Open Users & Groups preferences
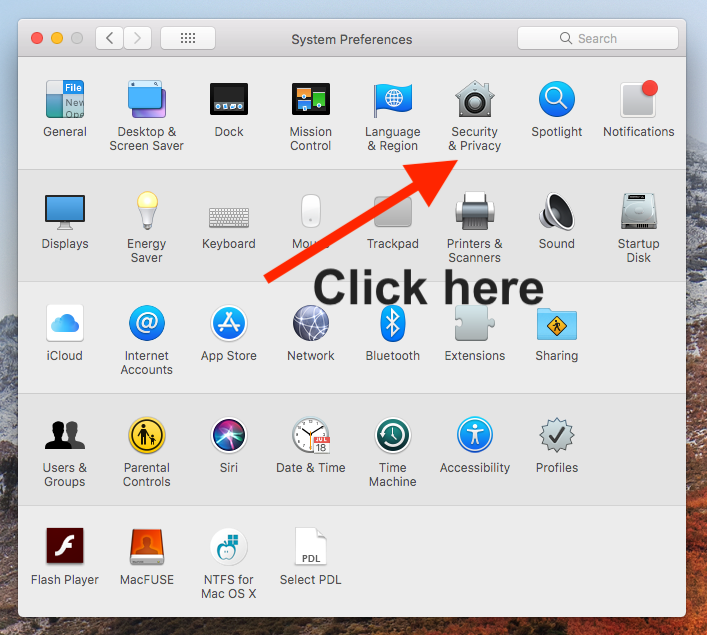Screen dimensions: 707x635 65,435
